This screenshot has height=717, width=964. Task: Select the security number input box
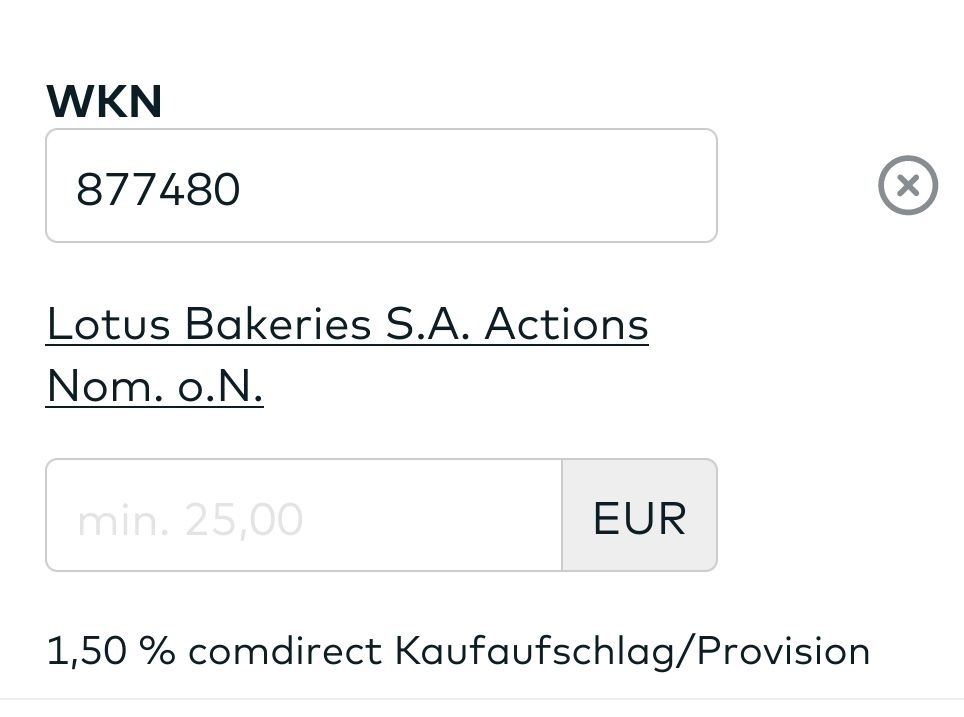[380, 186]
